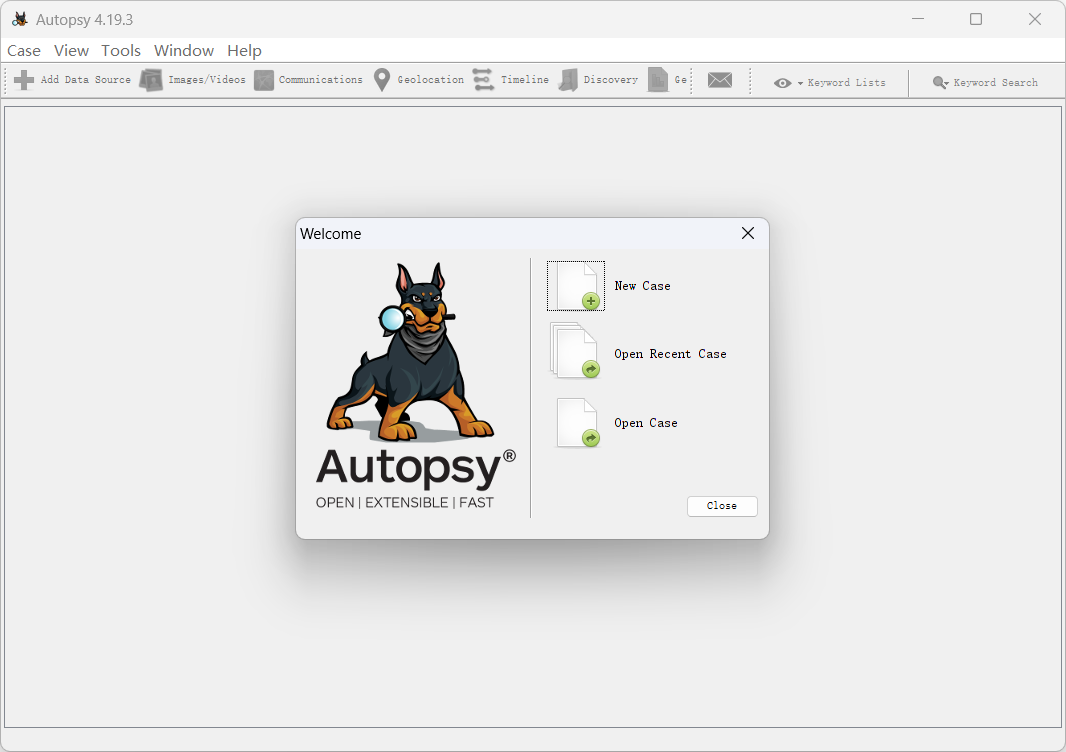Click the New Case document icon
This screenshot has width=1066, height=752.
click(576, 286)
